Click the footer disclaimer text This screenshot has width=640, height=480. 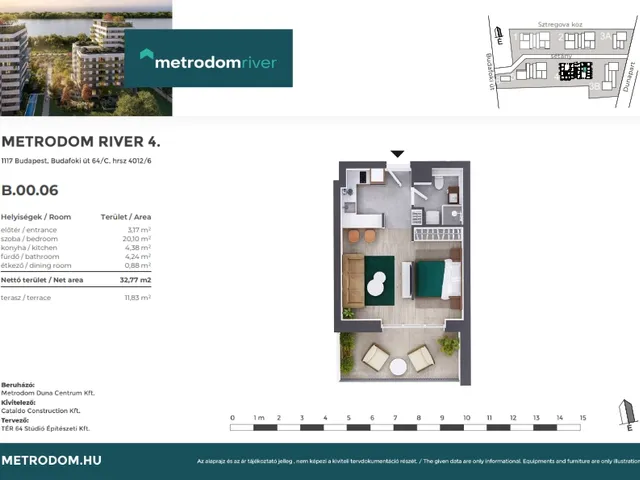pos(418,461)
